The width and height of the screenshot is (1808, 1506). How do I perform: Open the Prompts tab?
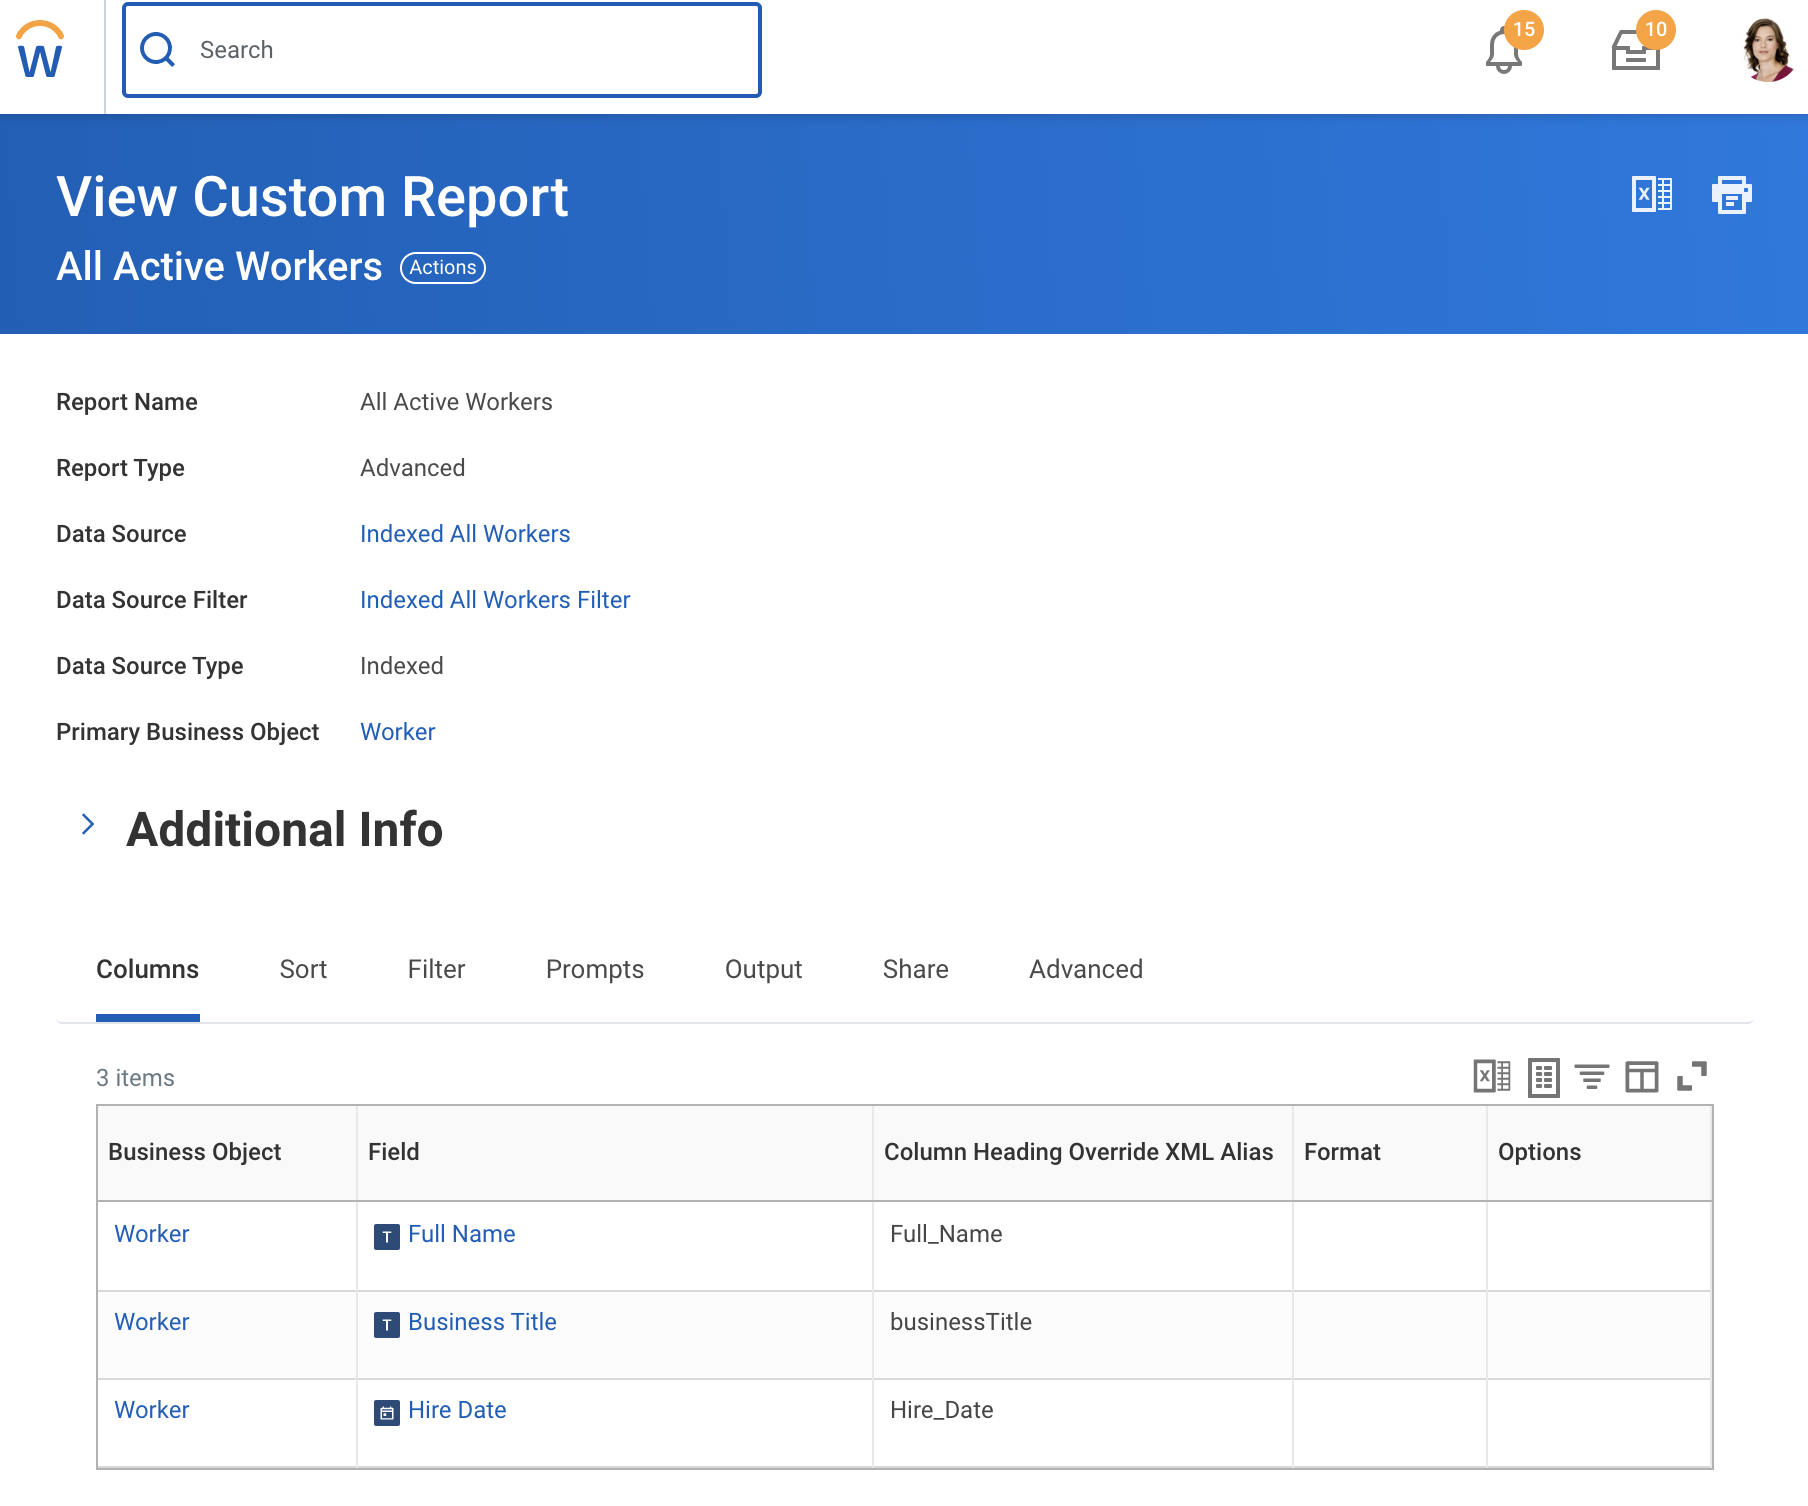coord(594,969)
